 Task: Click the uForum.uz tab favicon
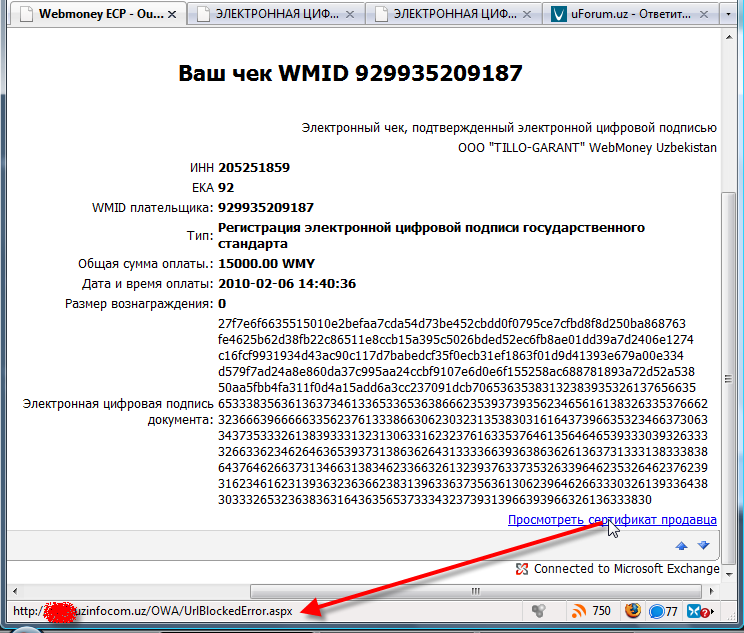click(559, 14)
